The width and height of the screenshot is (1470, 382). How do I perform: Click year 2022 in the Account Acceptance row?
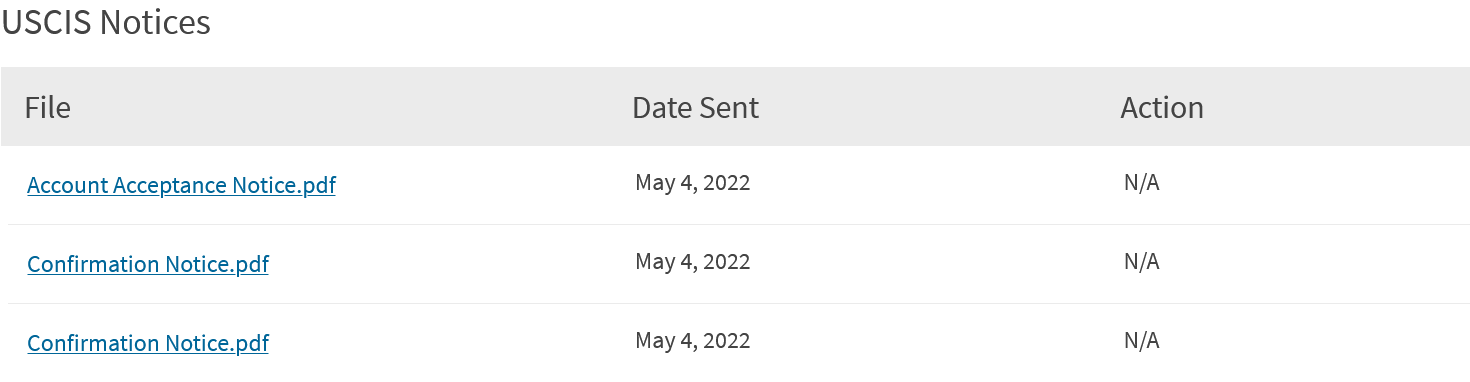point(727,182)
